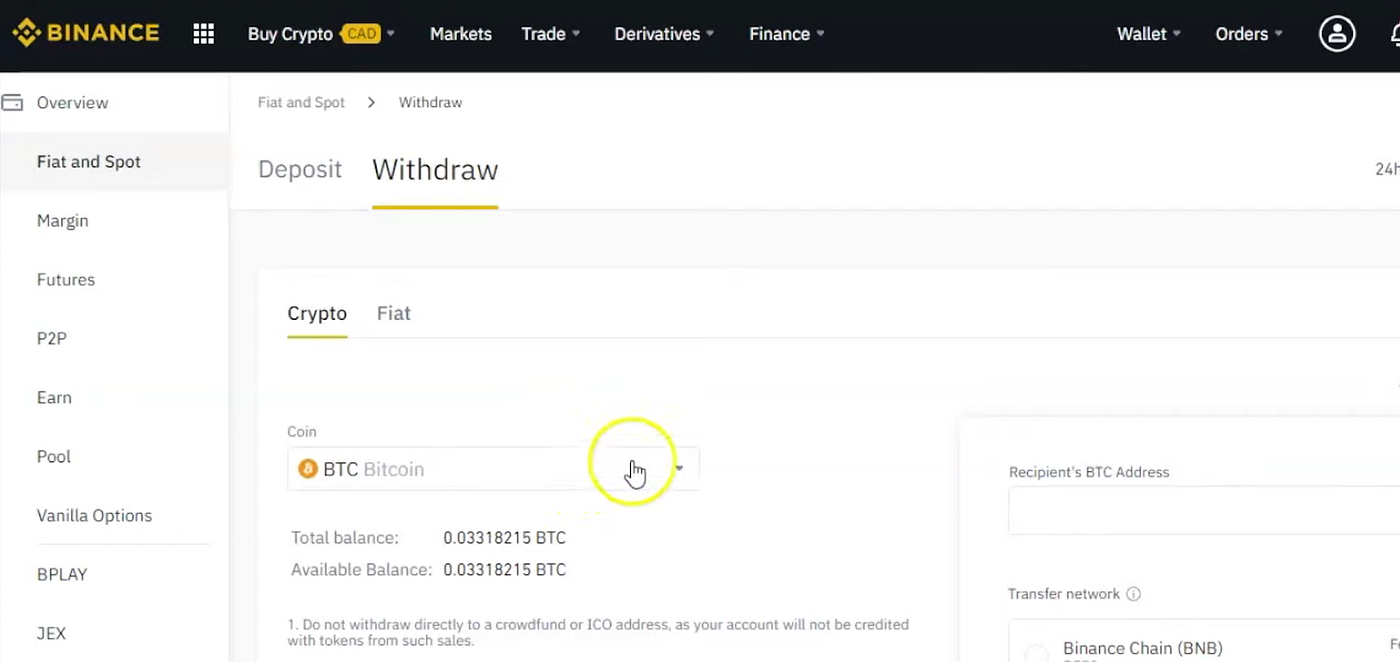Switch to the Deposit tab
This screenshot has width=1400, height=662.
coord(299,169)
